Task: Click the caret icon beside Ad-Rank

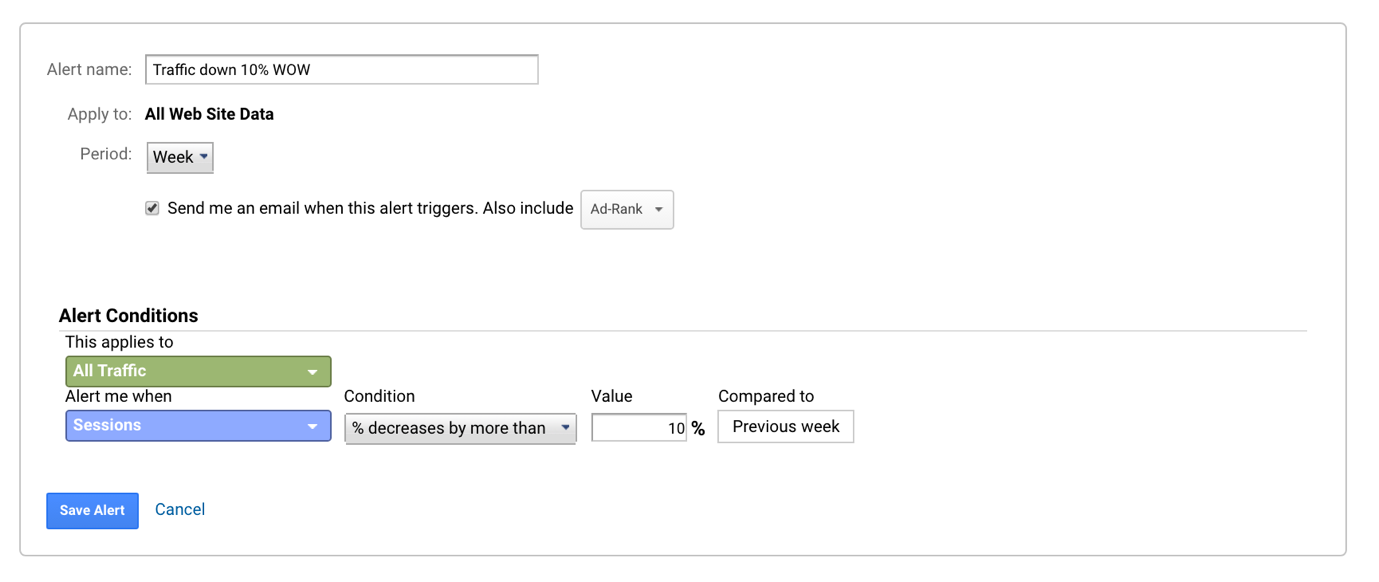Action: pos(658,210)
